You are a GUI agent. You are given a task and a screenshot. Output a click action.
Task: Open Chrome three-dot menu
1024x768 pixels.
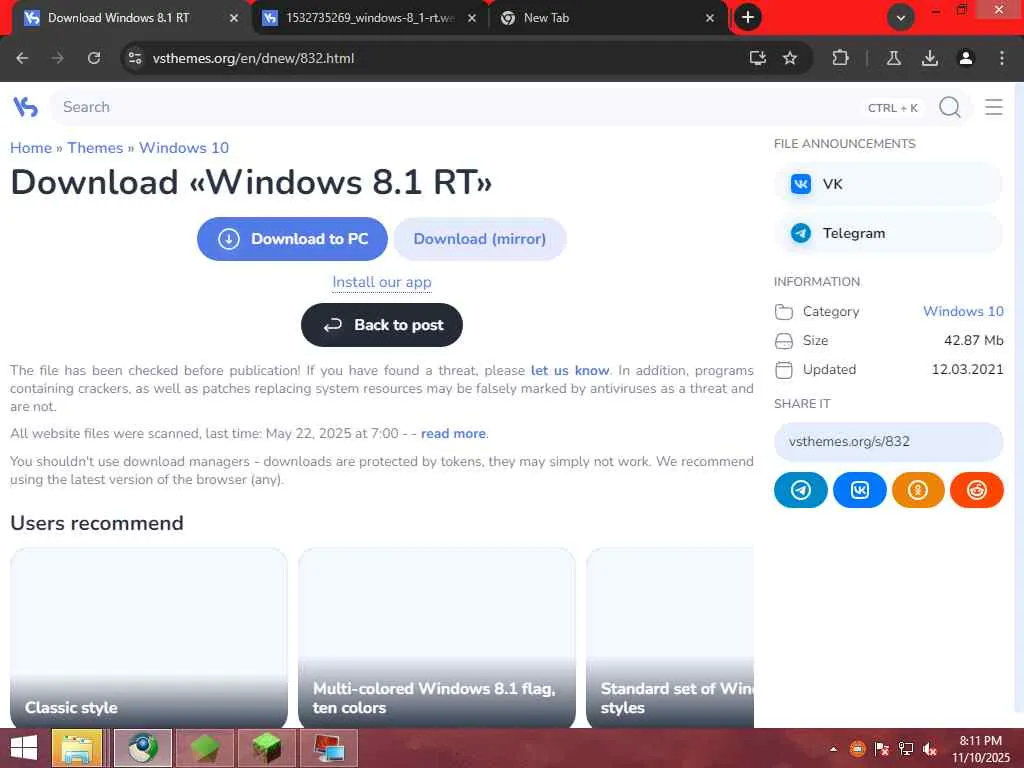(x=1001, y=58)
